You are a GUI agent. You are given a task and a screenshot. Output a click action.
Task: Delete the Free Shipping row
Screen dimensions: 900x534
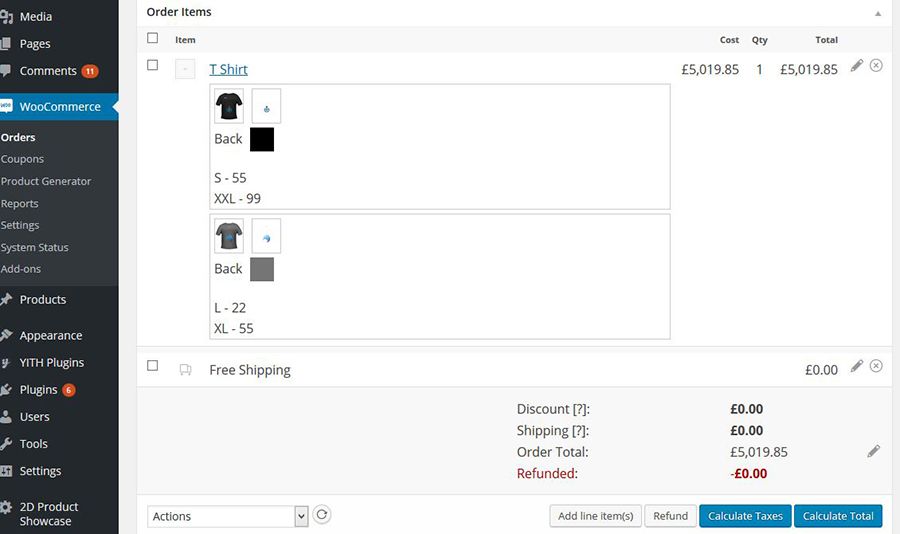(876, 366)
